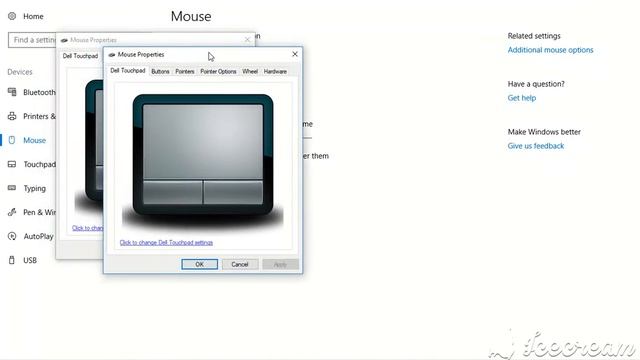Switch to the Buttons tab
Screen dimensions: 640x360
click(160, 71)
